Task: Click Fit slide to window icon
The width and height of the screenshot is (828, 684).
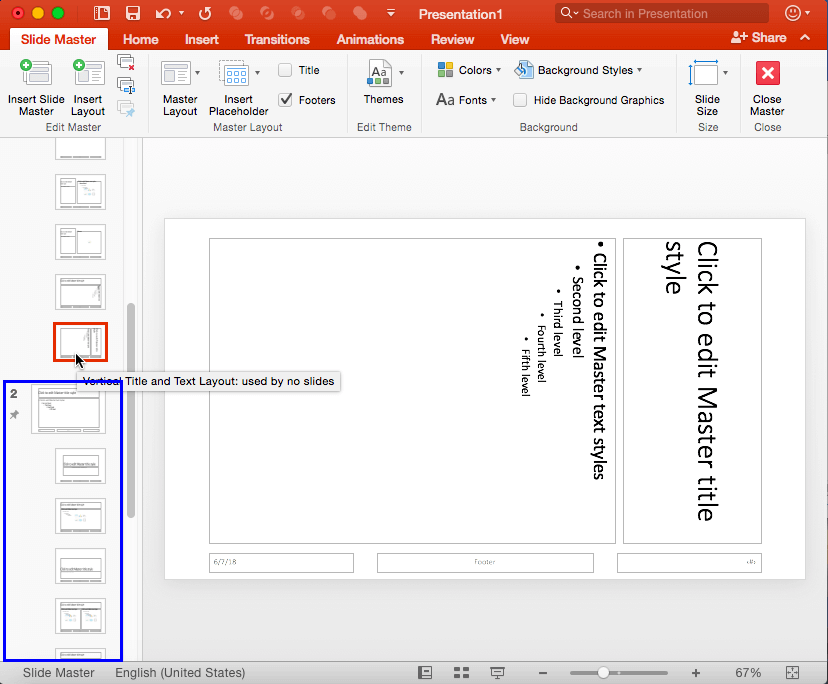Action: tap(793, 673)
